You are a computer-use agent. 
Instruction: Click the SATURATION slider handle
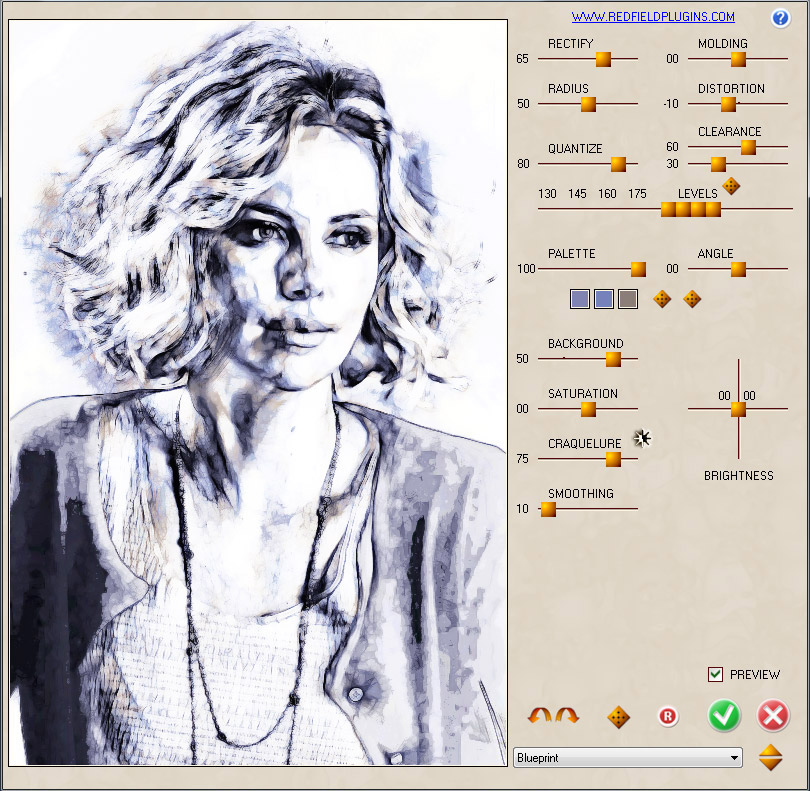click(588, 409)
